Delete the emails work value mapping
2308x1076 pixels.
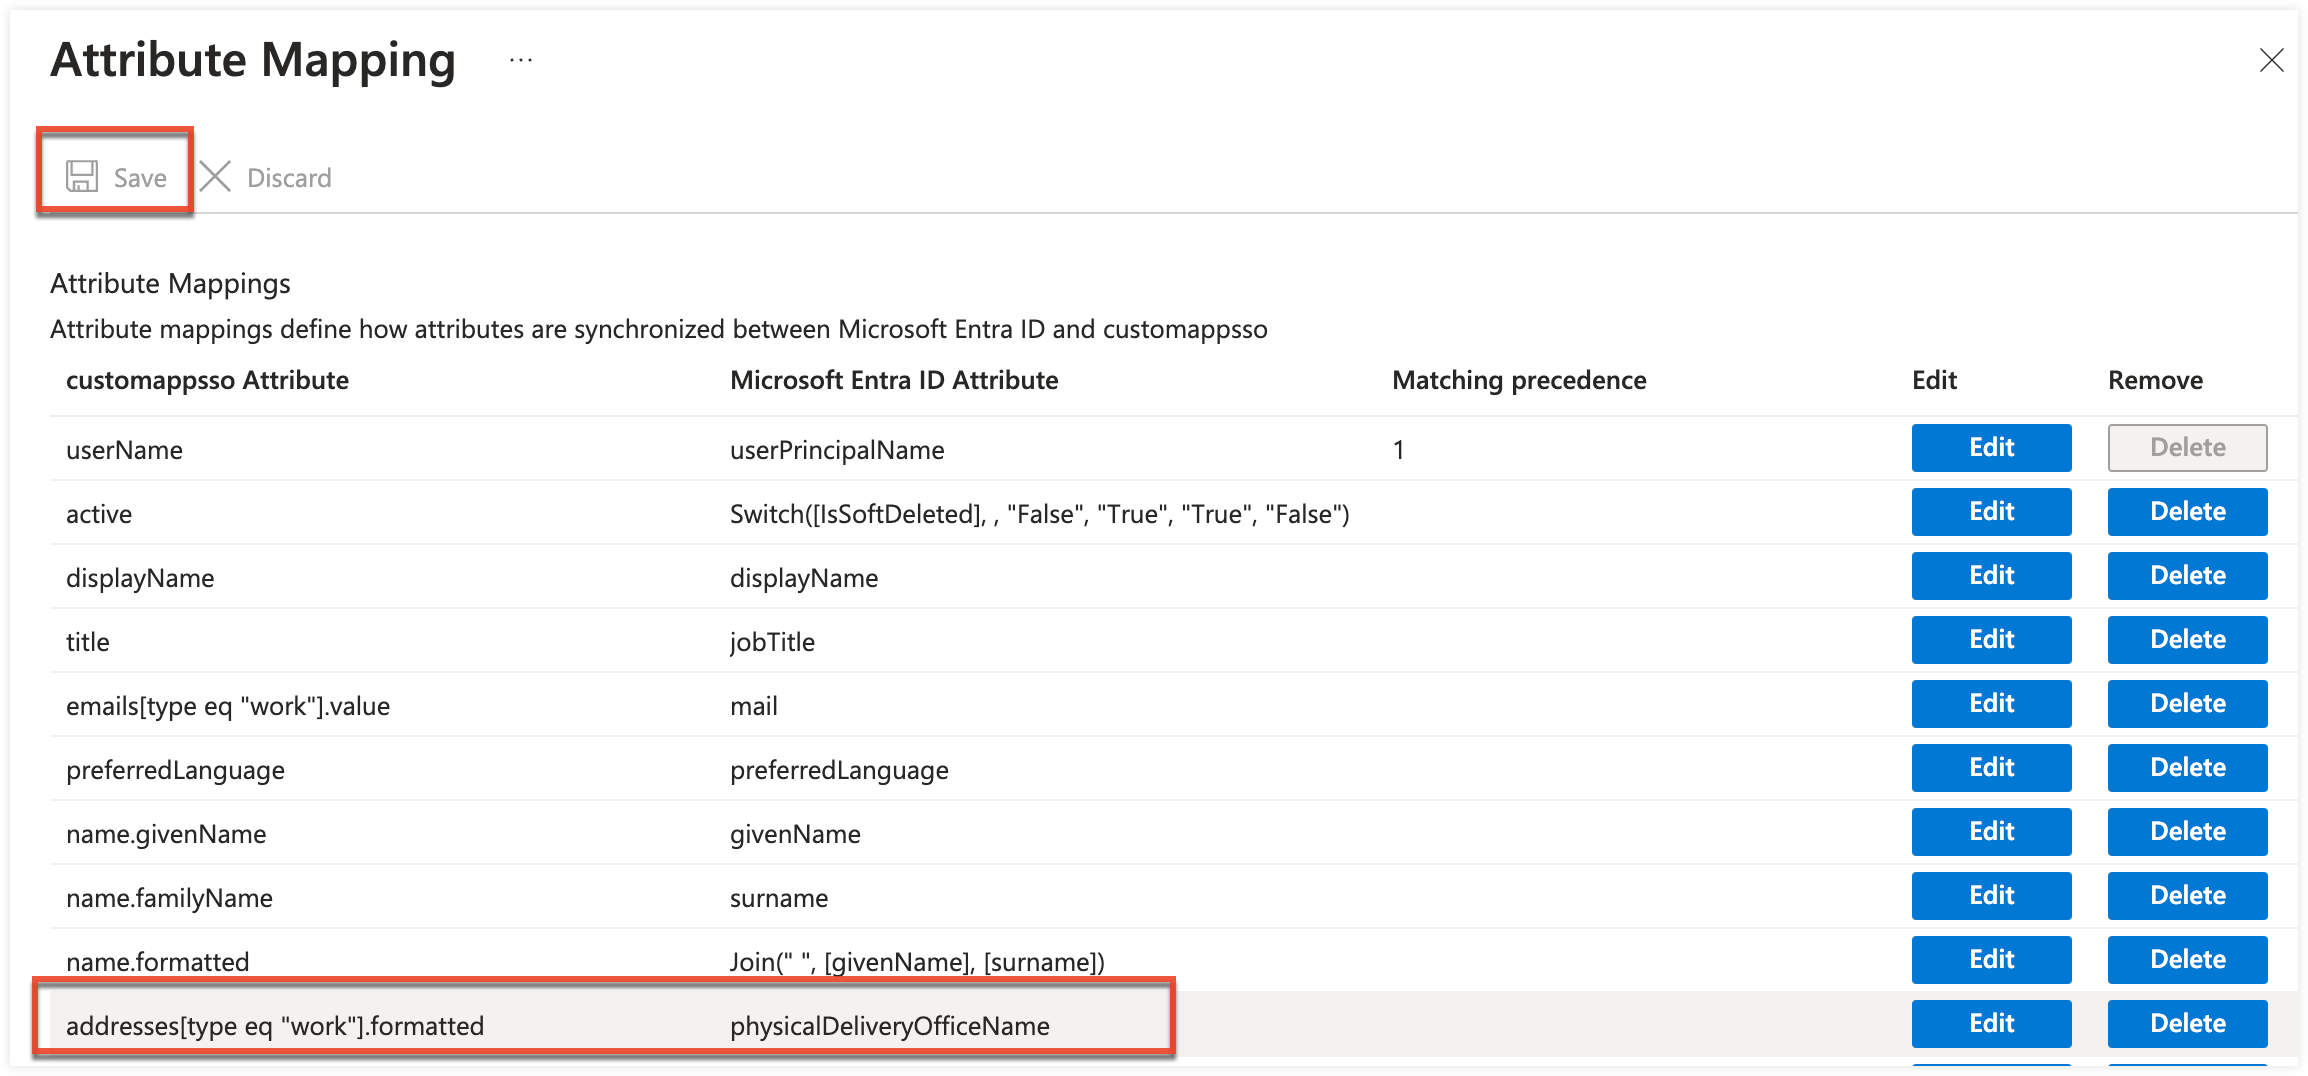coord(2186,703)
